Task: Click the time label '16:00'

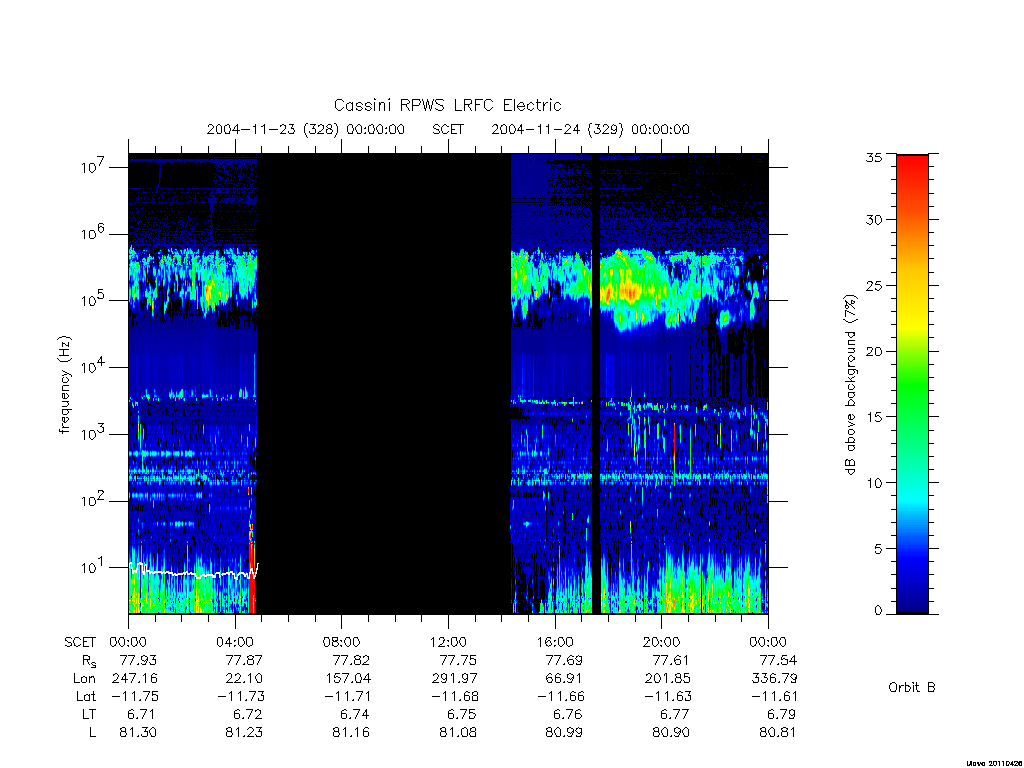Action: 554,642
